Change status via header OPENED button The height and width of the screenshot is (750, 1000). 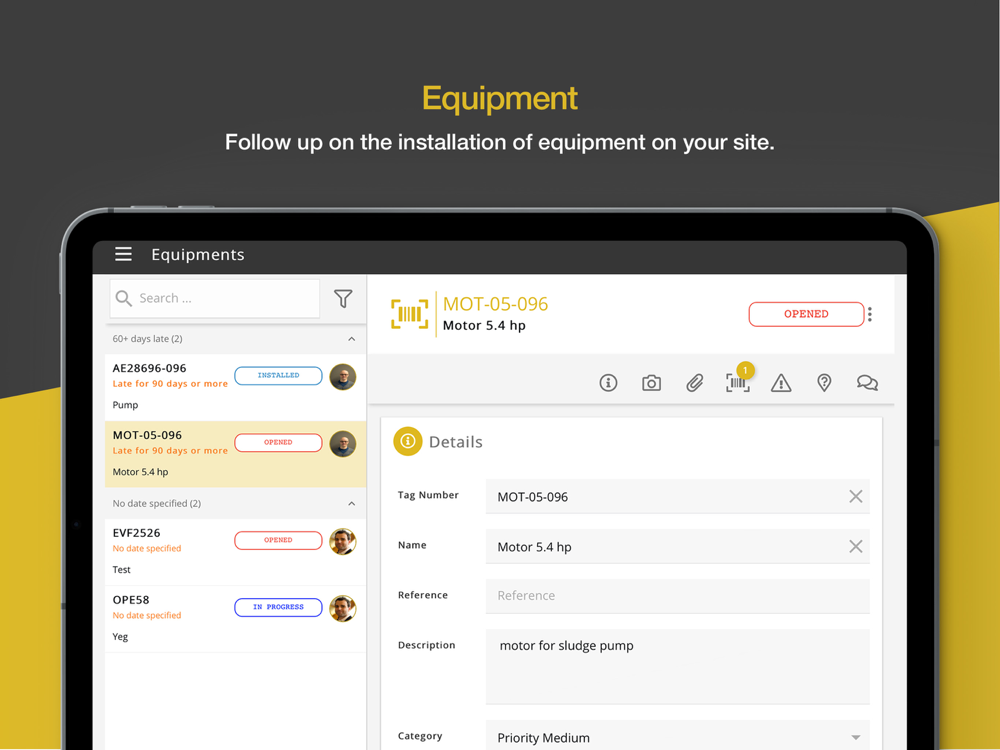point(806,314)
